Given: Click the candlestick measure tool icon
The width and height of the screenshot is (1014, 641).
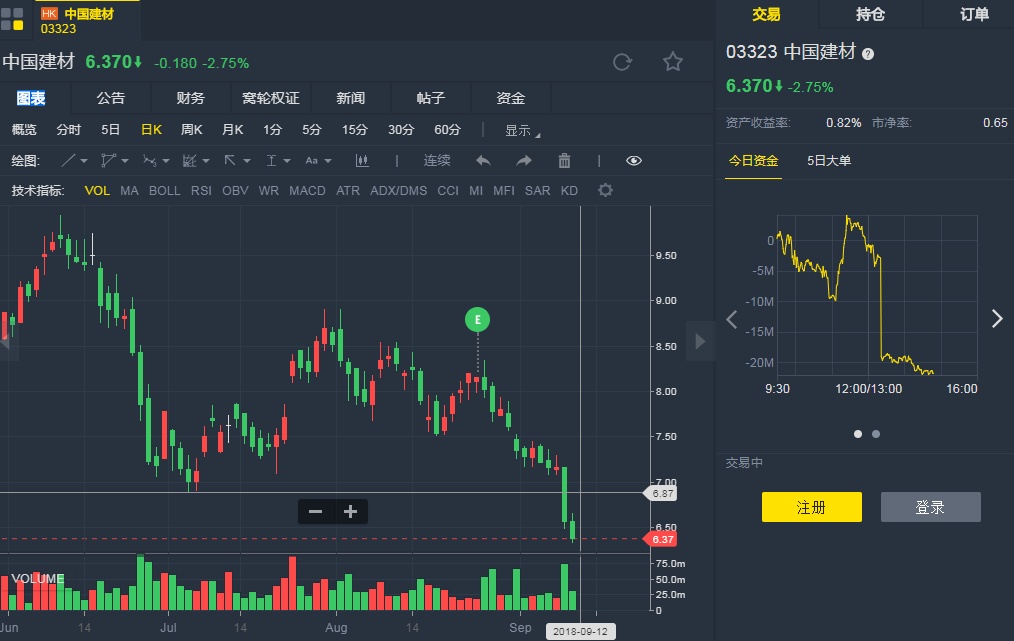Looking at the screenshot, I should pyautogui.click(x=362, y=160).
